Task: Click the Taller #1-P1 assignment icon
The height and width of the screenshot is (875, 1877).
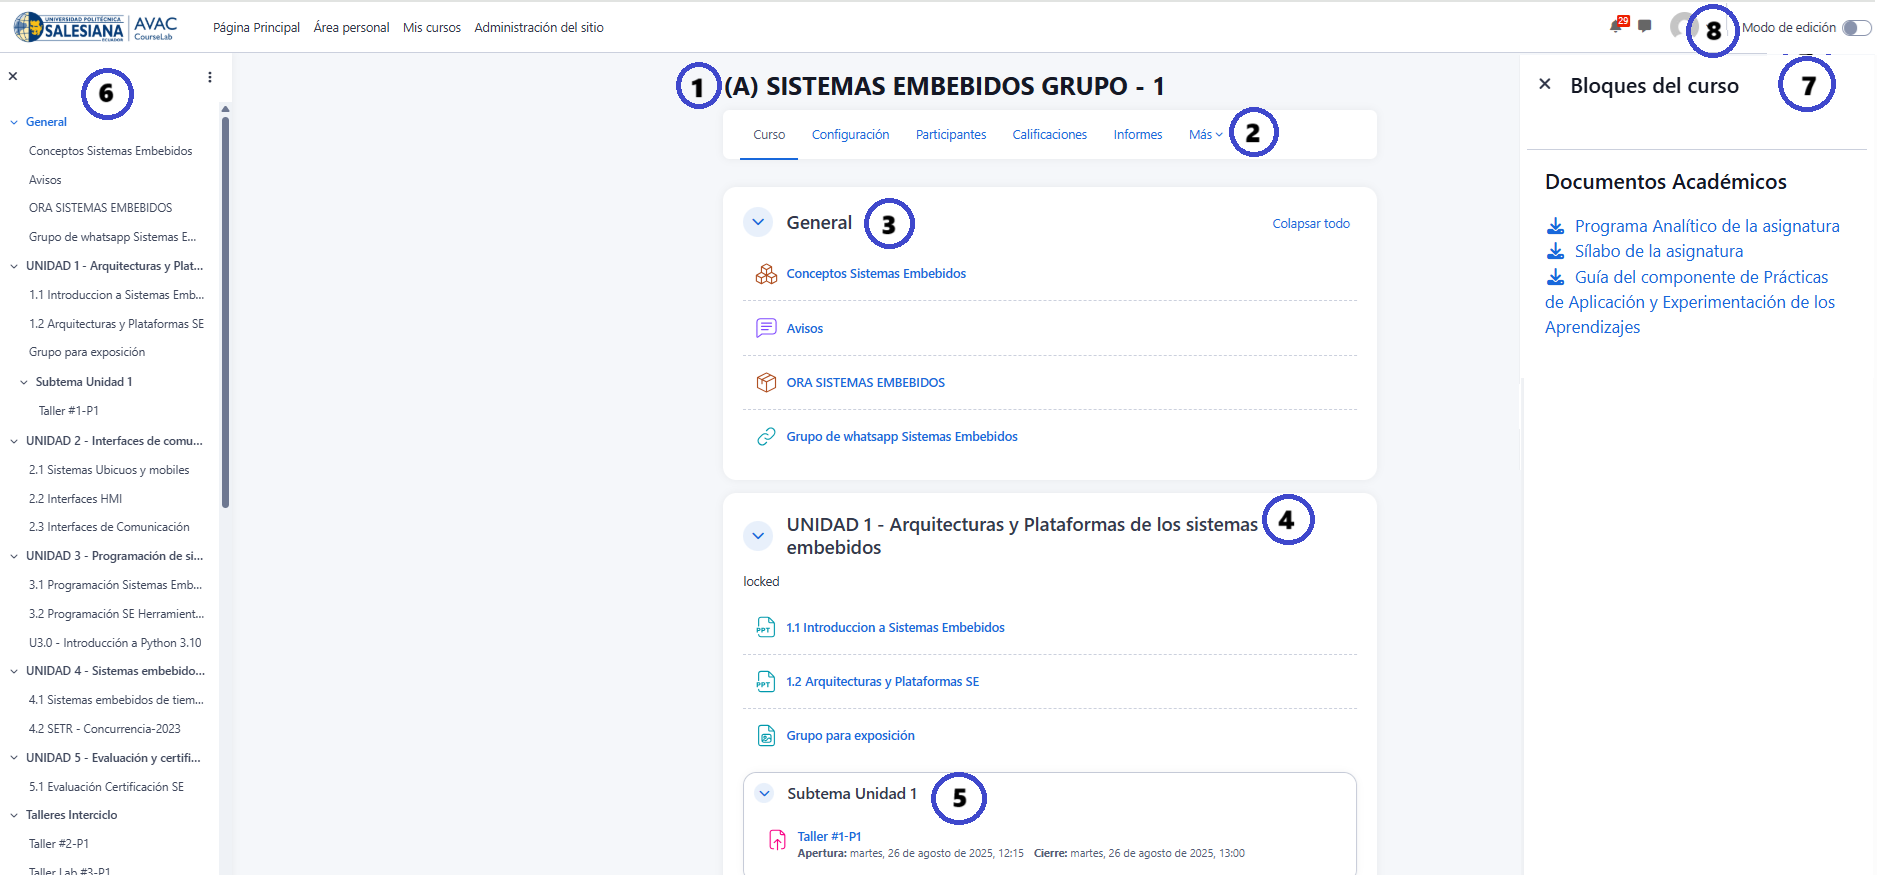Action: (x=777, y=840)
